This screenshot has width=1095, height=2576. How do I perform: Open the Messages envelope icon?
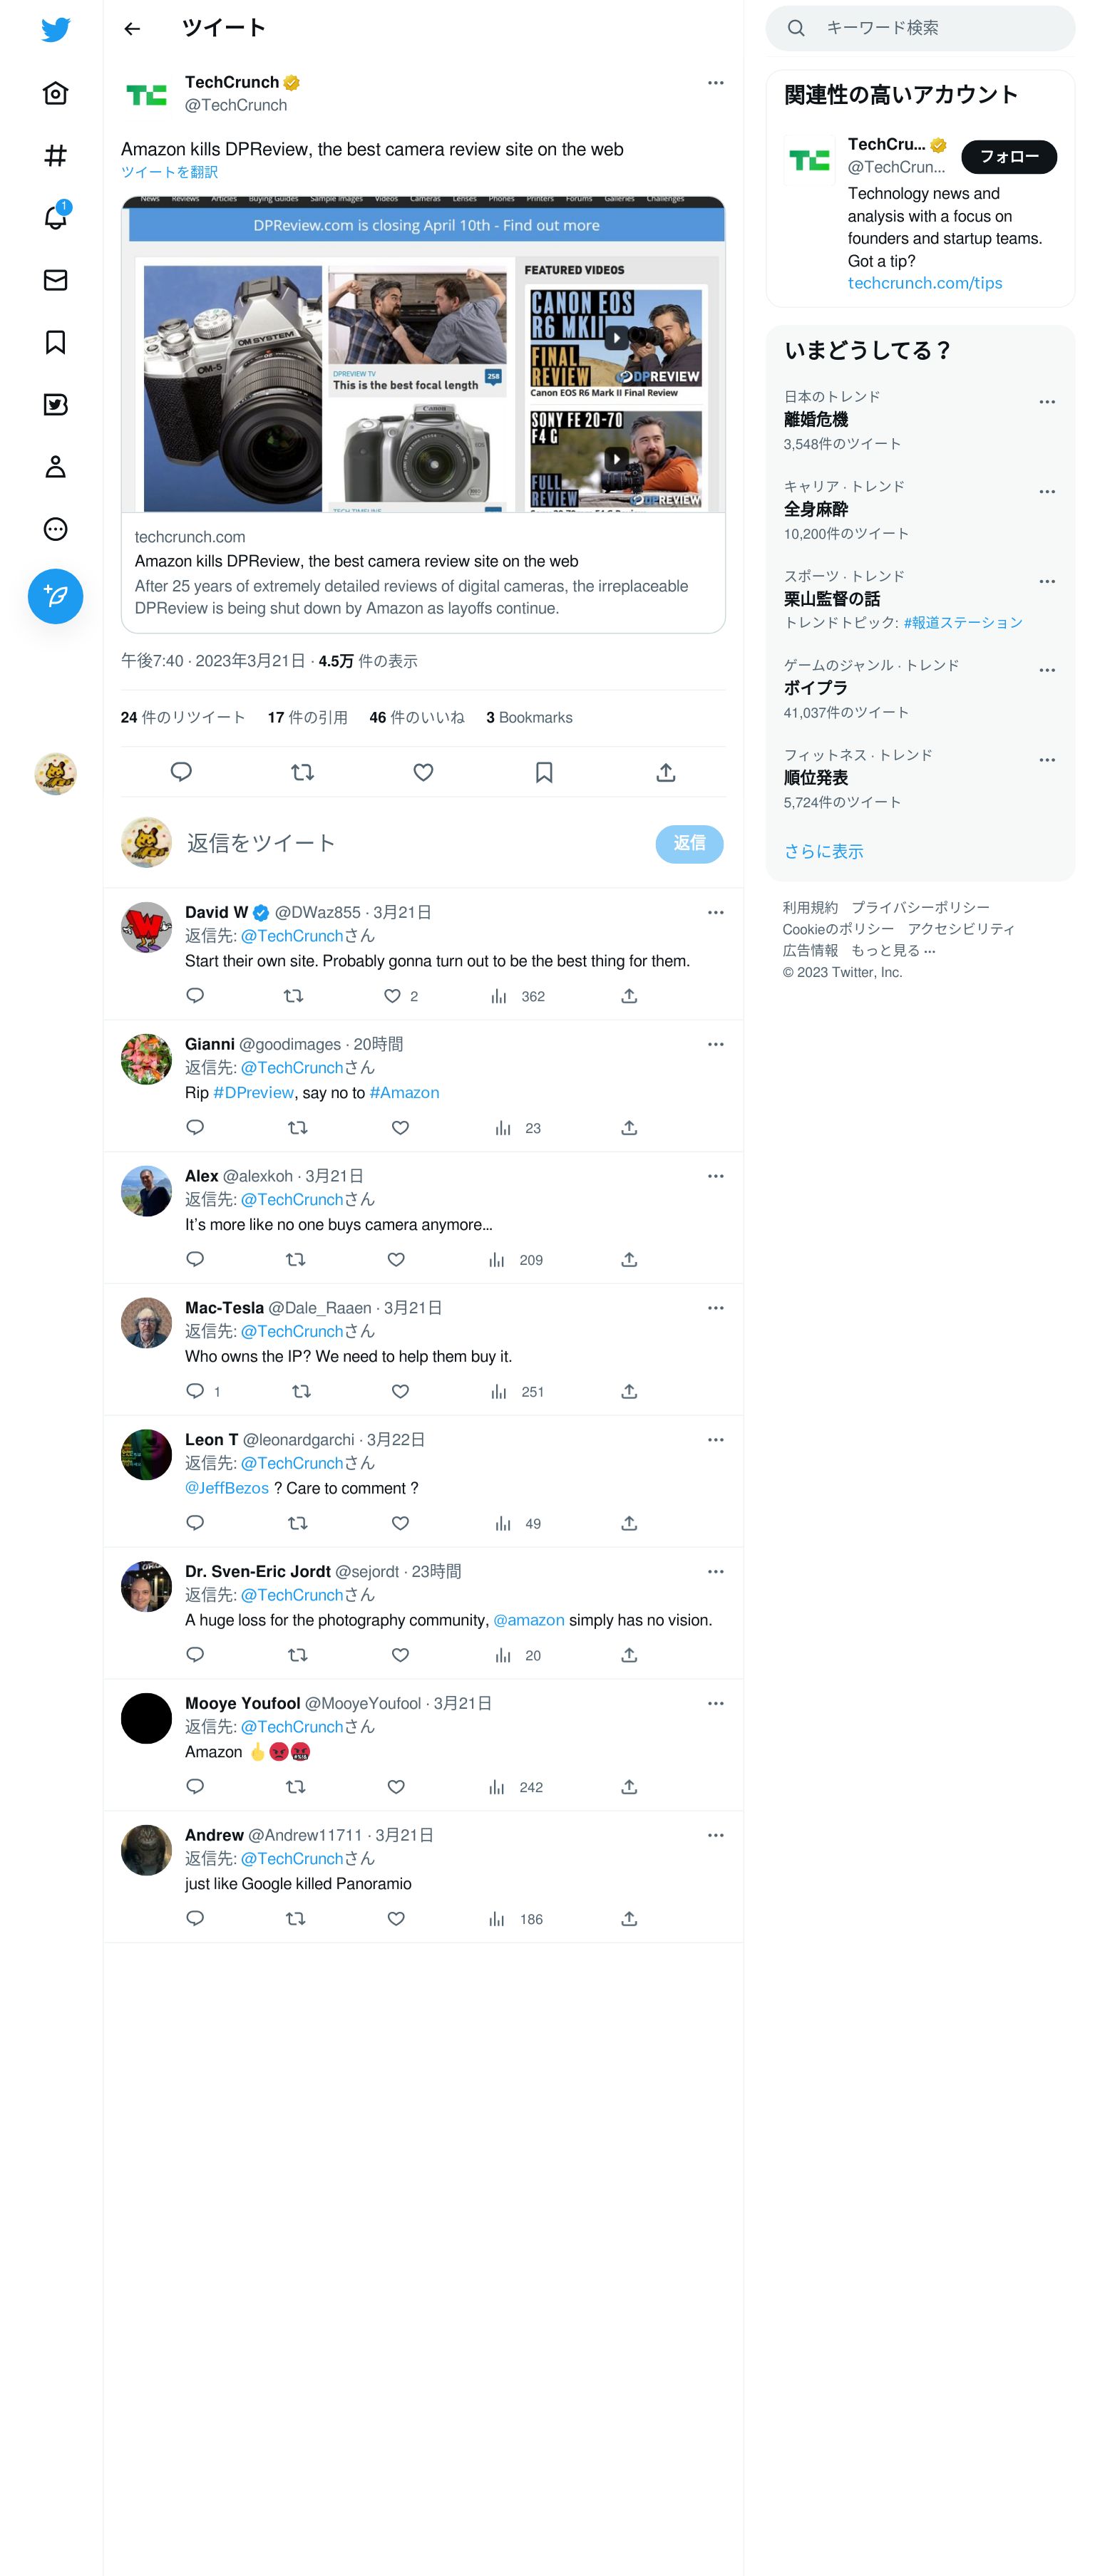(55, 280)
